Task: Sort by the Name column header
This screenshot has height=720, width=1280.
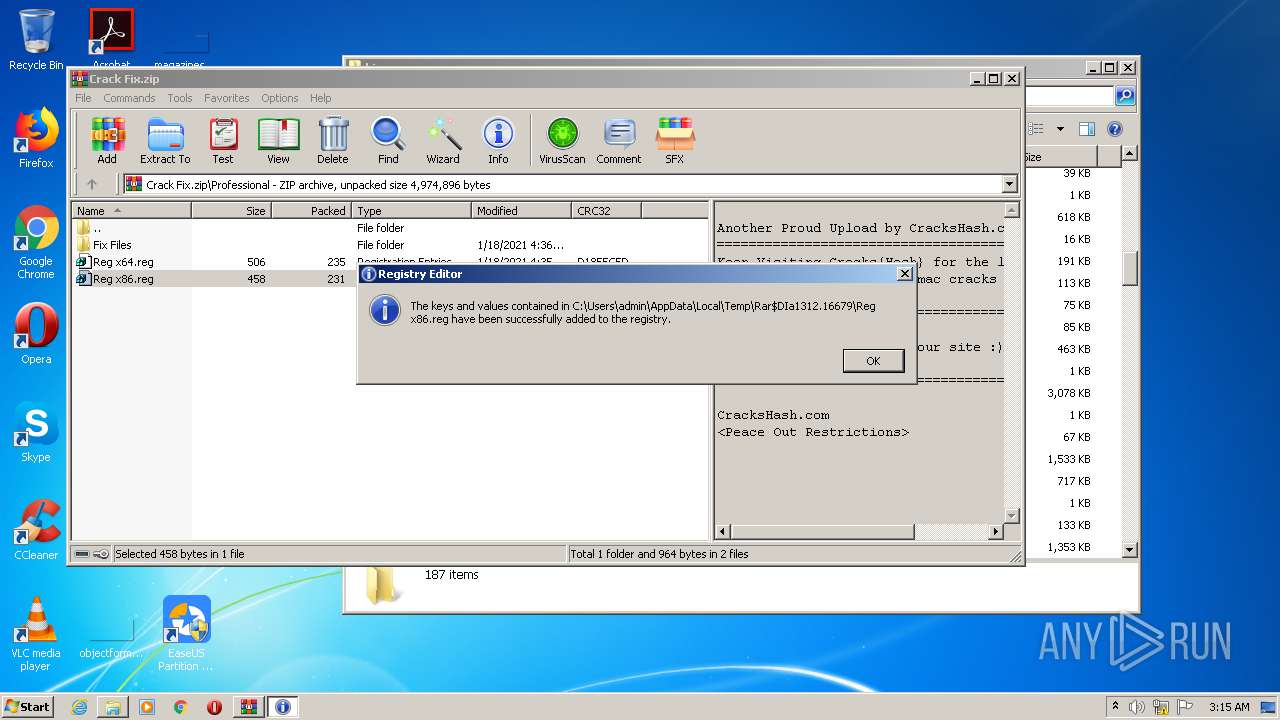Action: (x=131, y=211)
